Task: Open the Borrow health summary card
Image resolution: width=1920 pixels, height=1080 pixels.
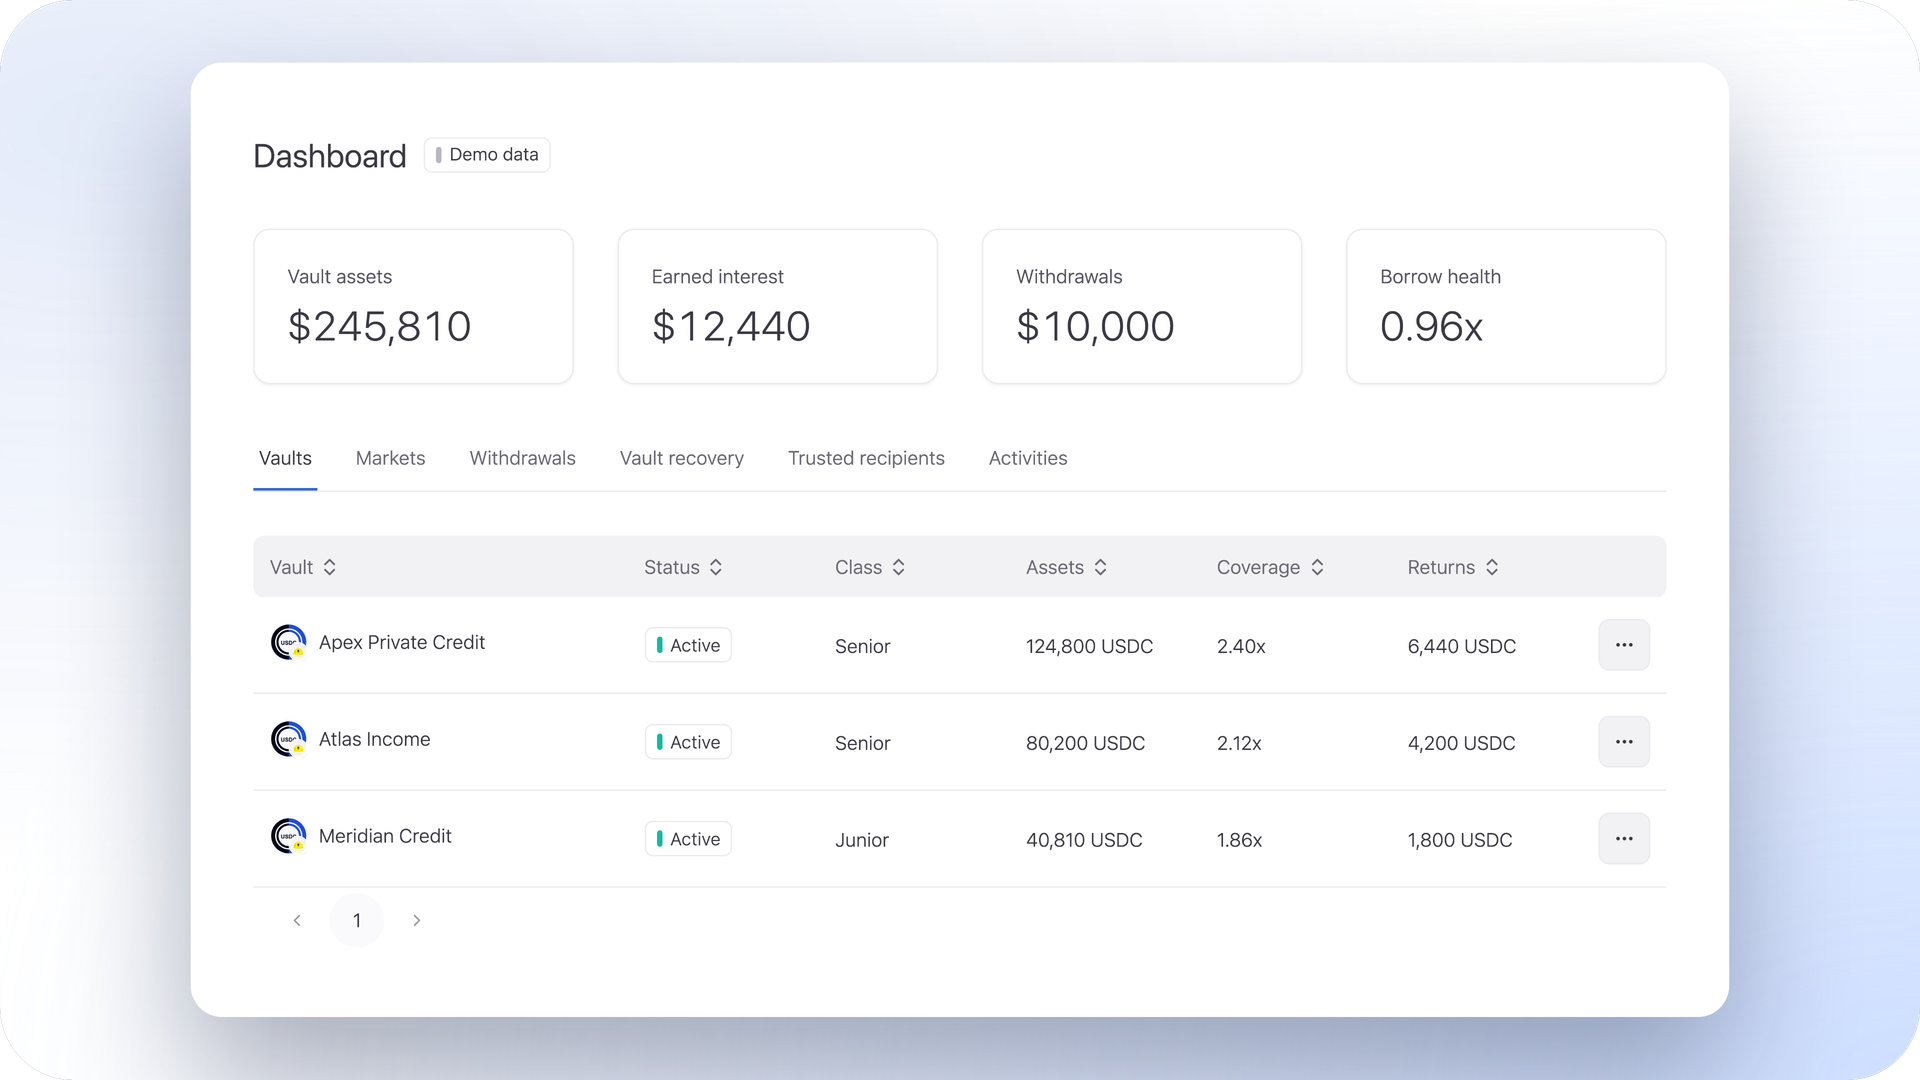Action: click(1506, 306)
